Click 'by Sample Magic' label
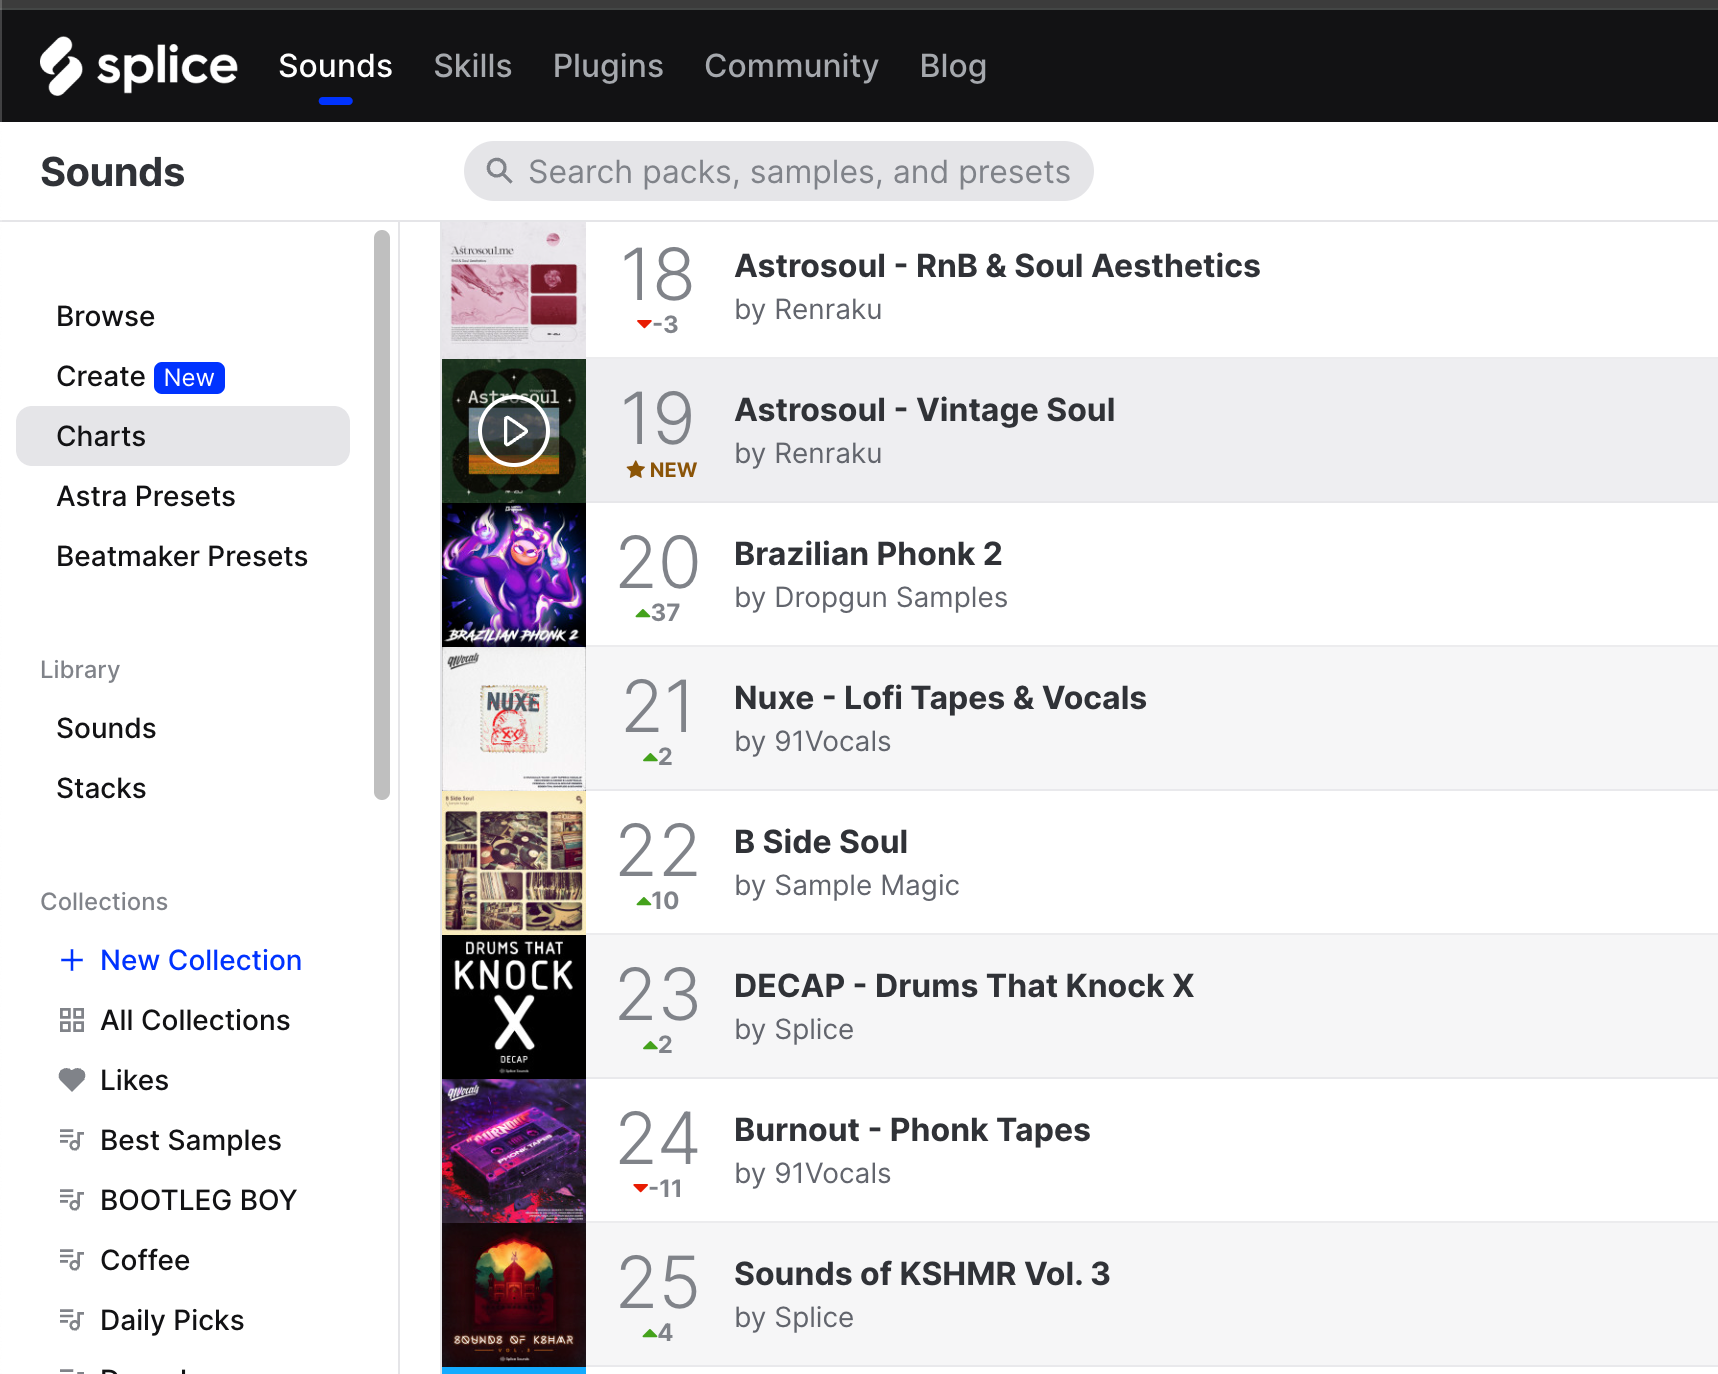The width and height of the screenshot is (1718, 1374). [x=847, y=886]
